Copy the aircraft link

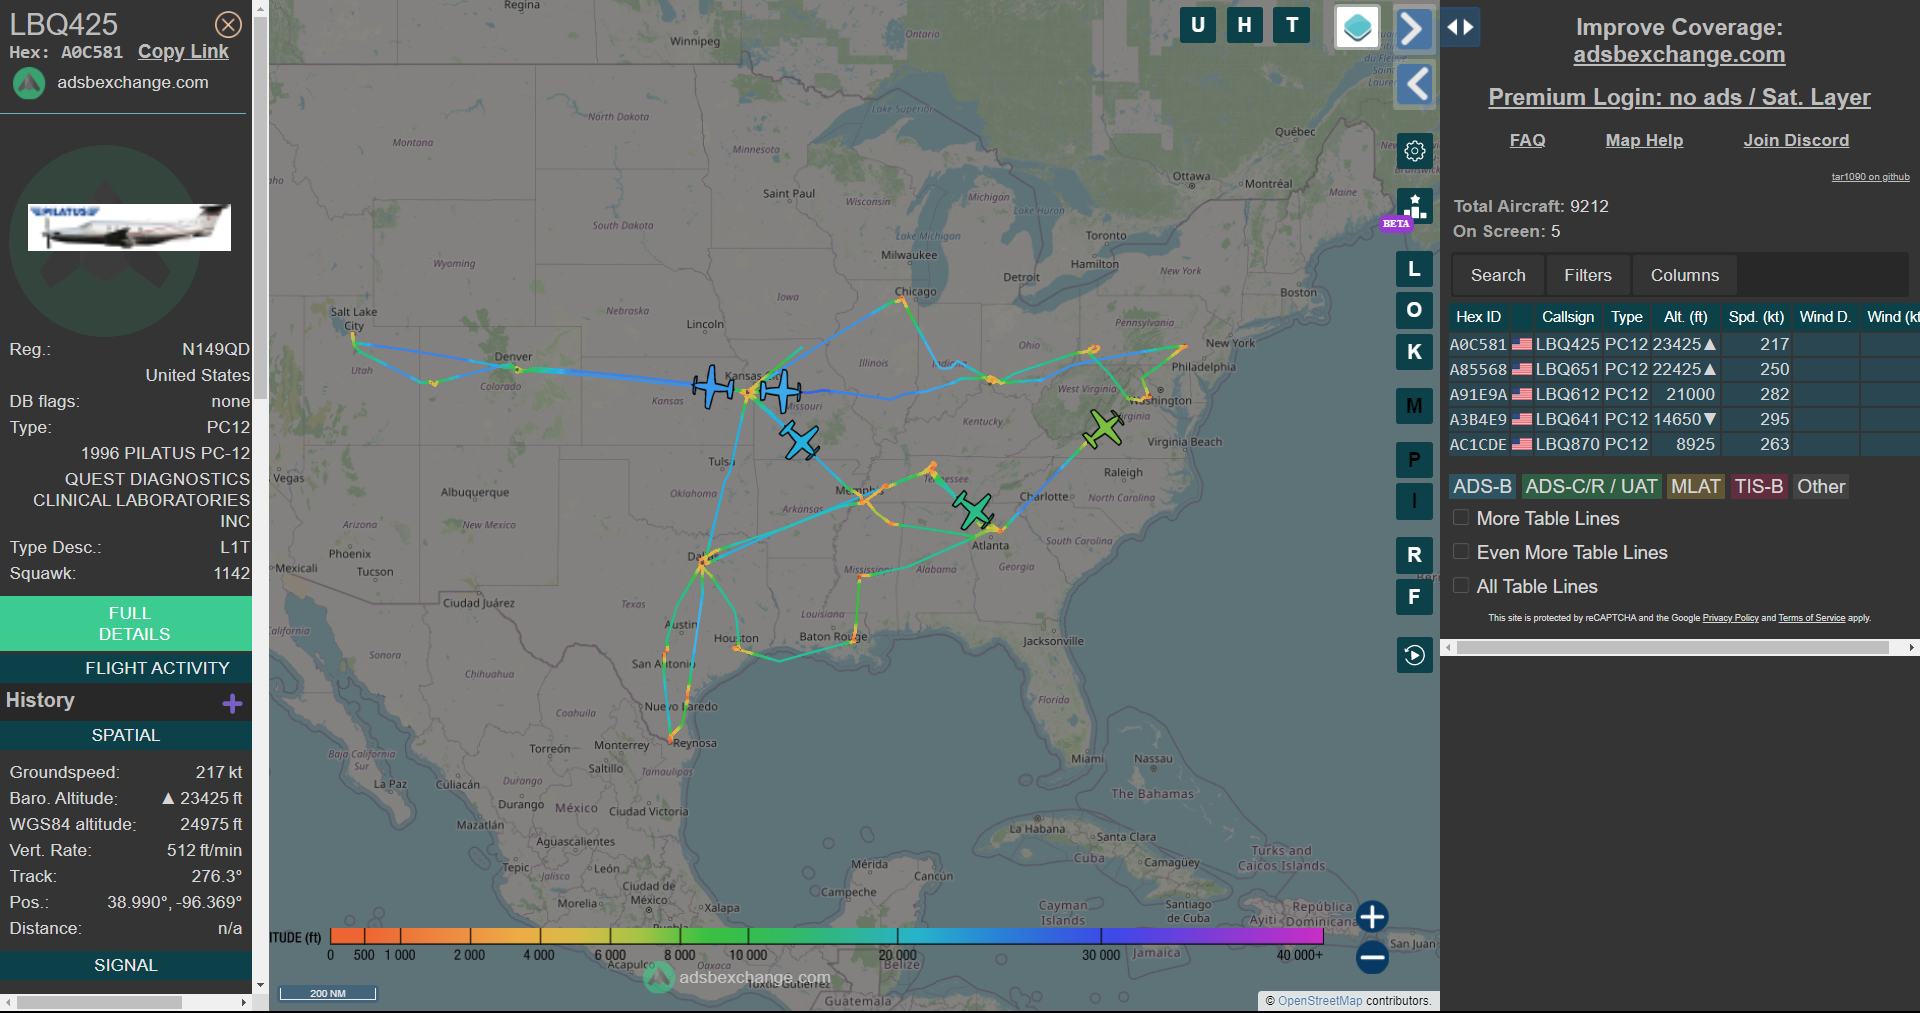[x=183, y=52]
